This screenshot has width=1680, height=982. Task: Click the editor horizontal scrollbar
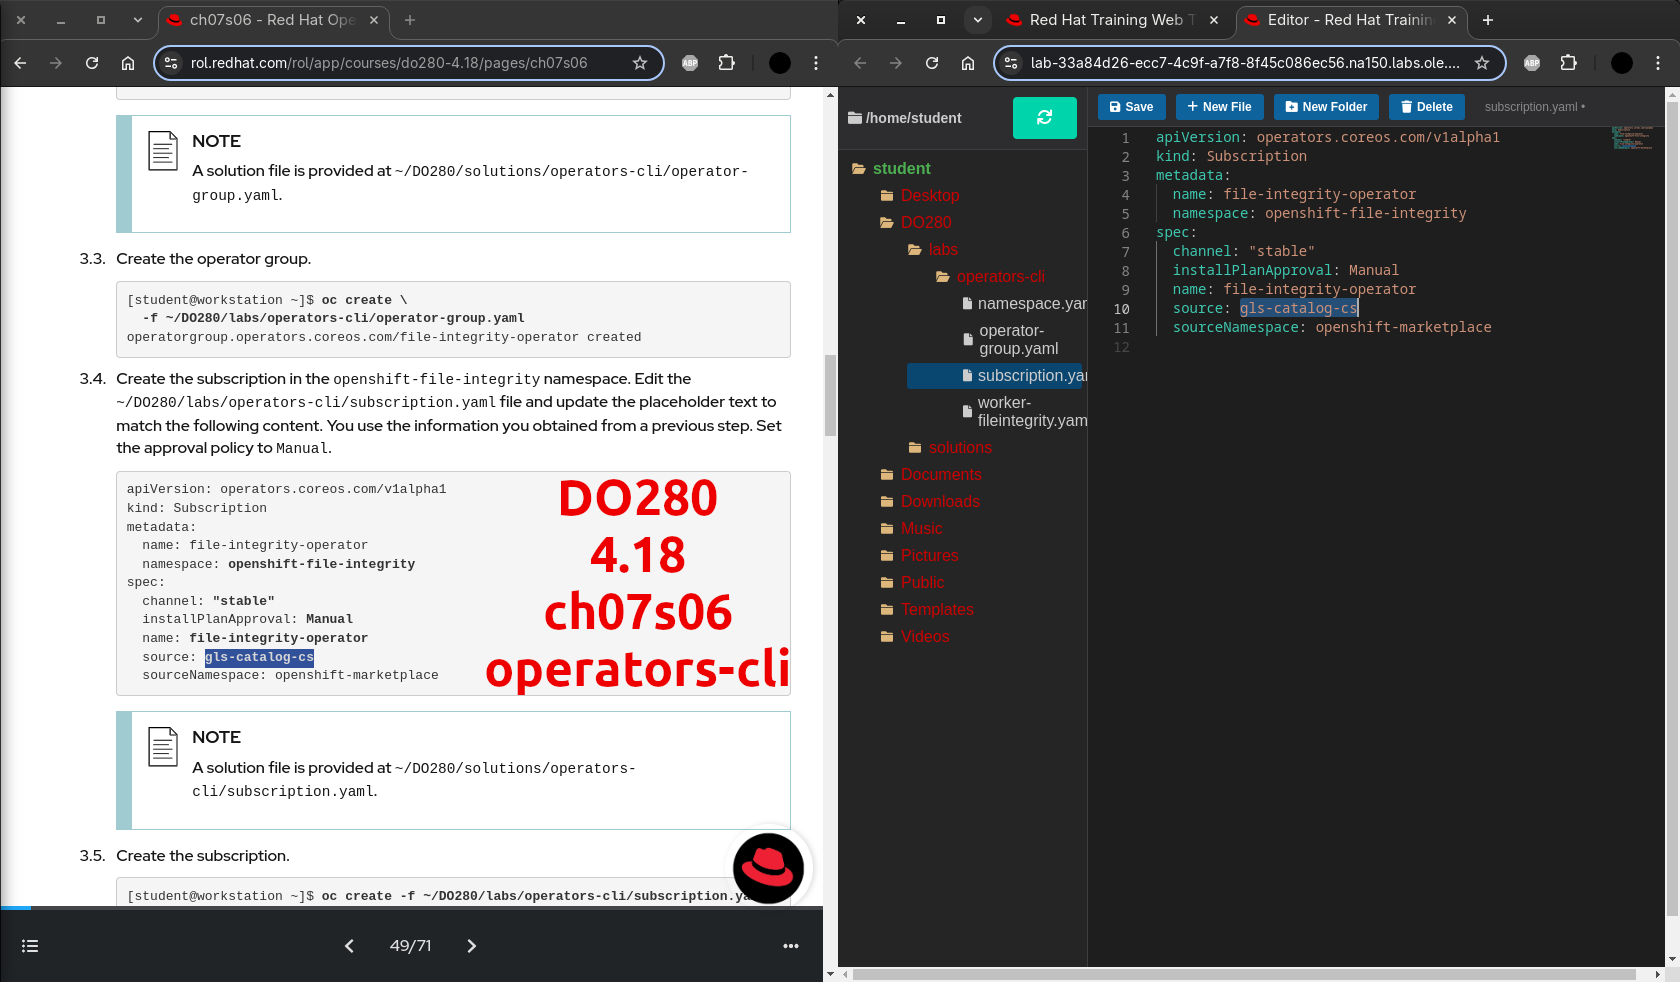[1244, 974]
